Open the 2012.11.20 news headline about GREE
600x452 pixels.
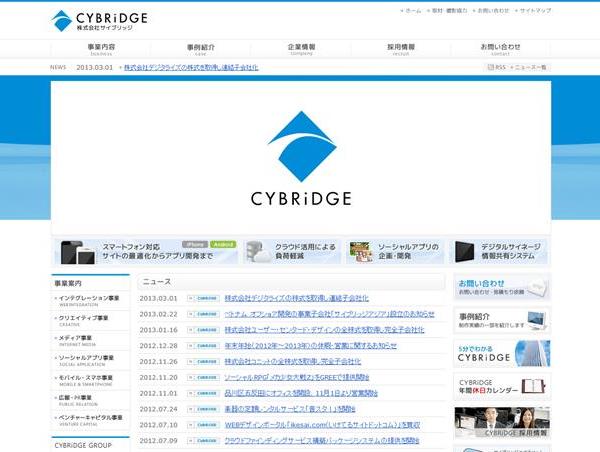[297, 377]
